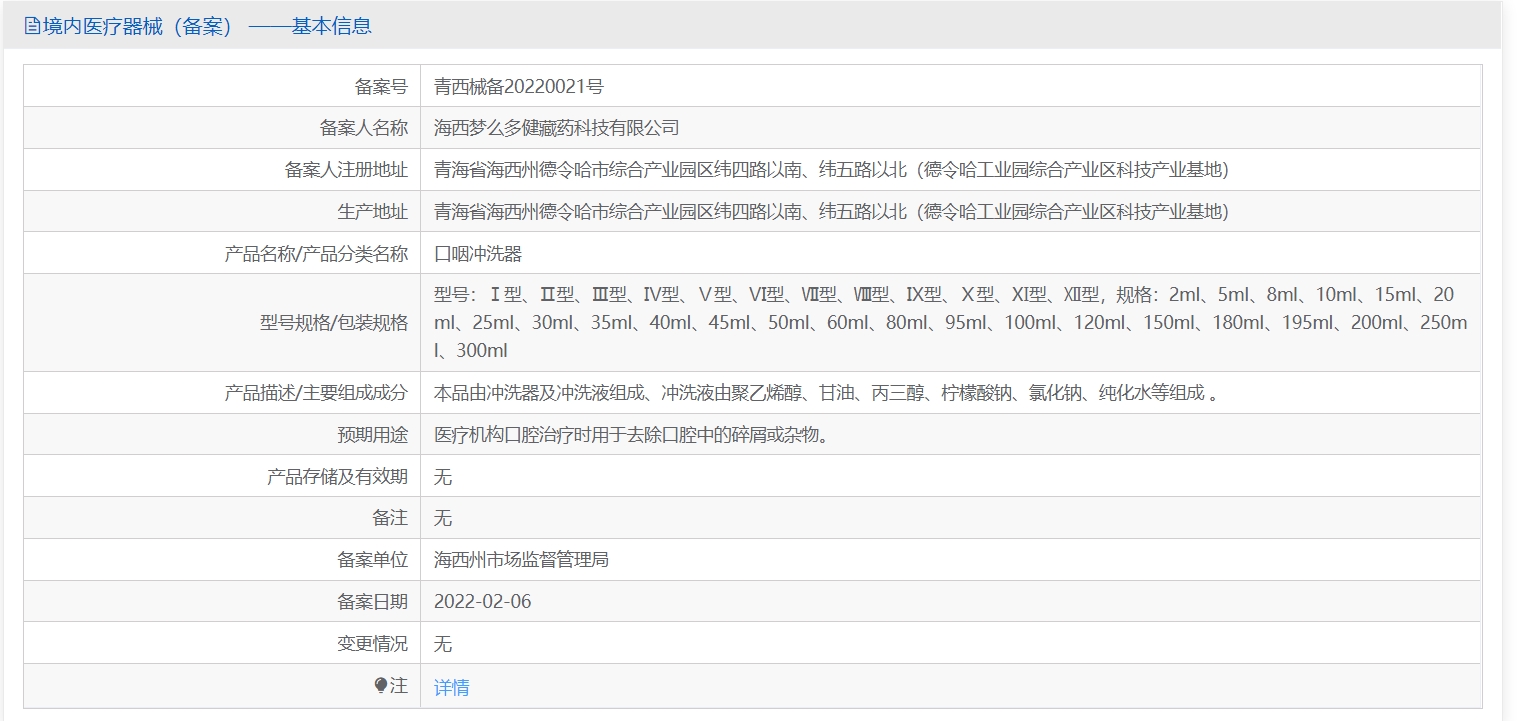The width and height of the screenshot is (1521, 721).
Task: Select company name 海西梦么多健藏药科技有限公司
Action: click(556, 128)
